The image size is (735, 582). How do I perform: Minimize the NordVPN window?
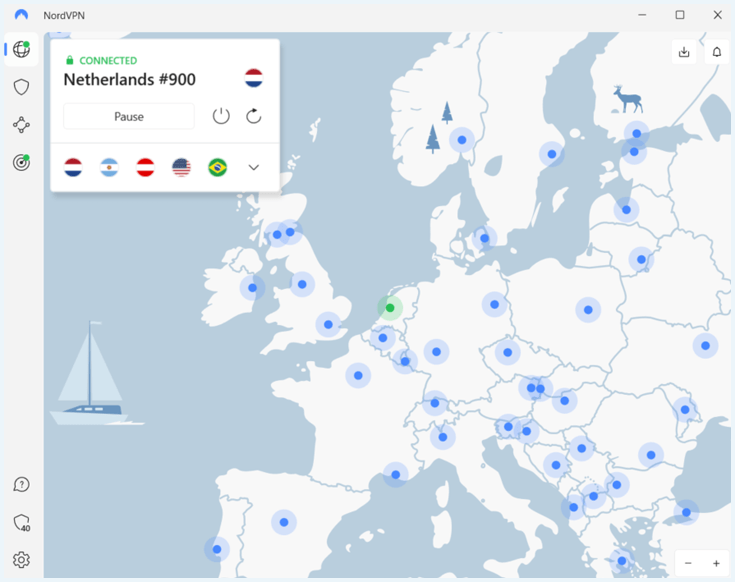(642, 15)
